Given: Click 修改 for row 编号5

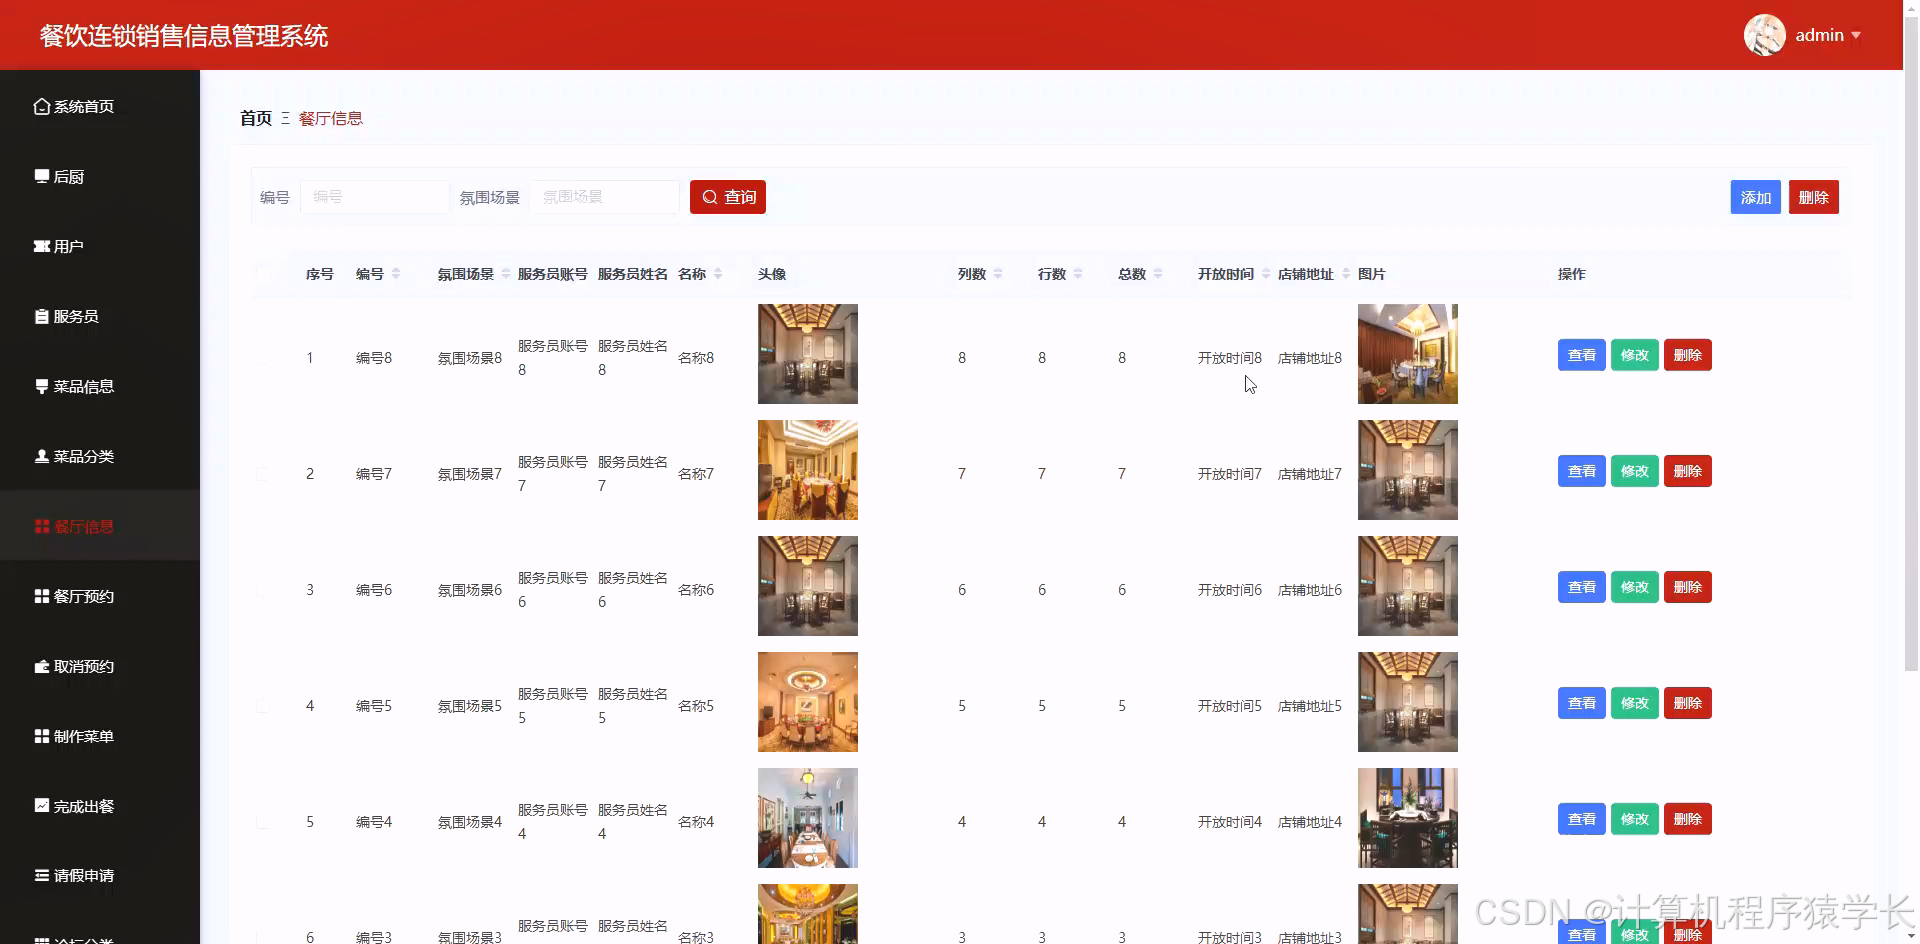Looking at the screenshot, I should [x=1635, y=703].
